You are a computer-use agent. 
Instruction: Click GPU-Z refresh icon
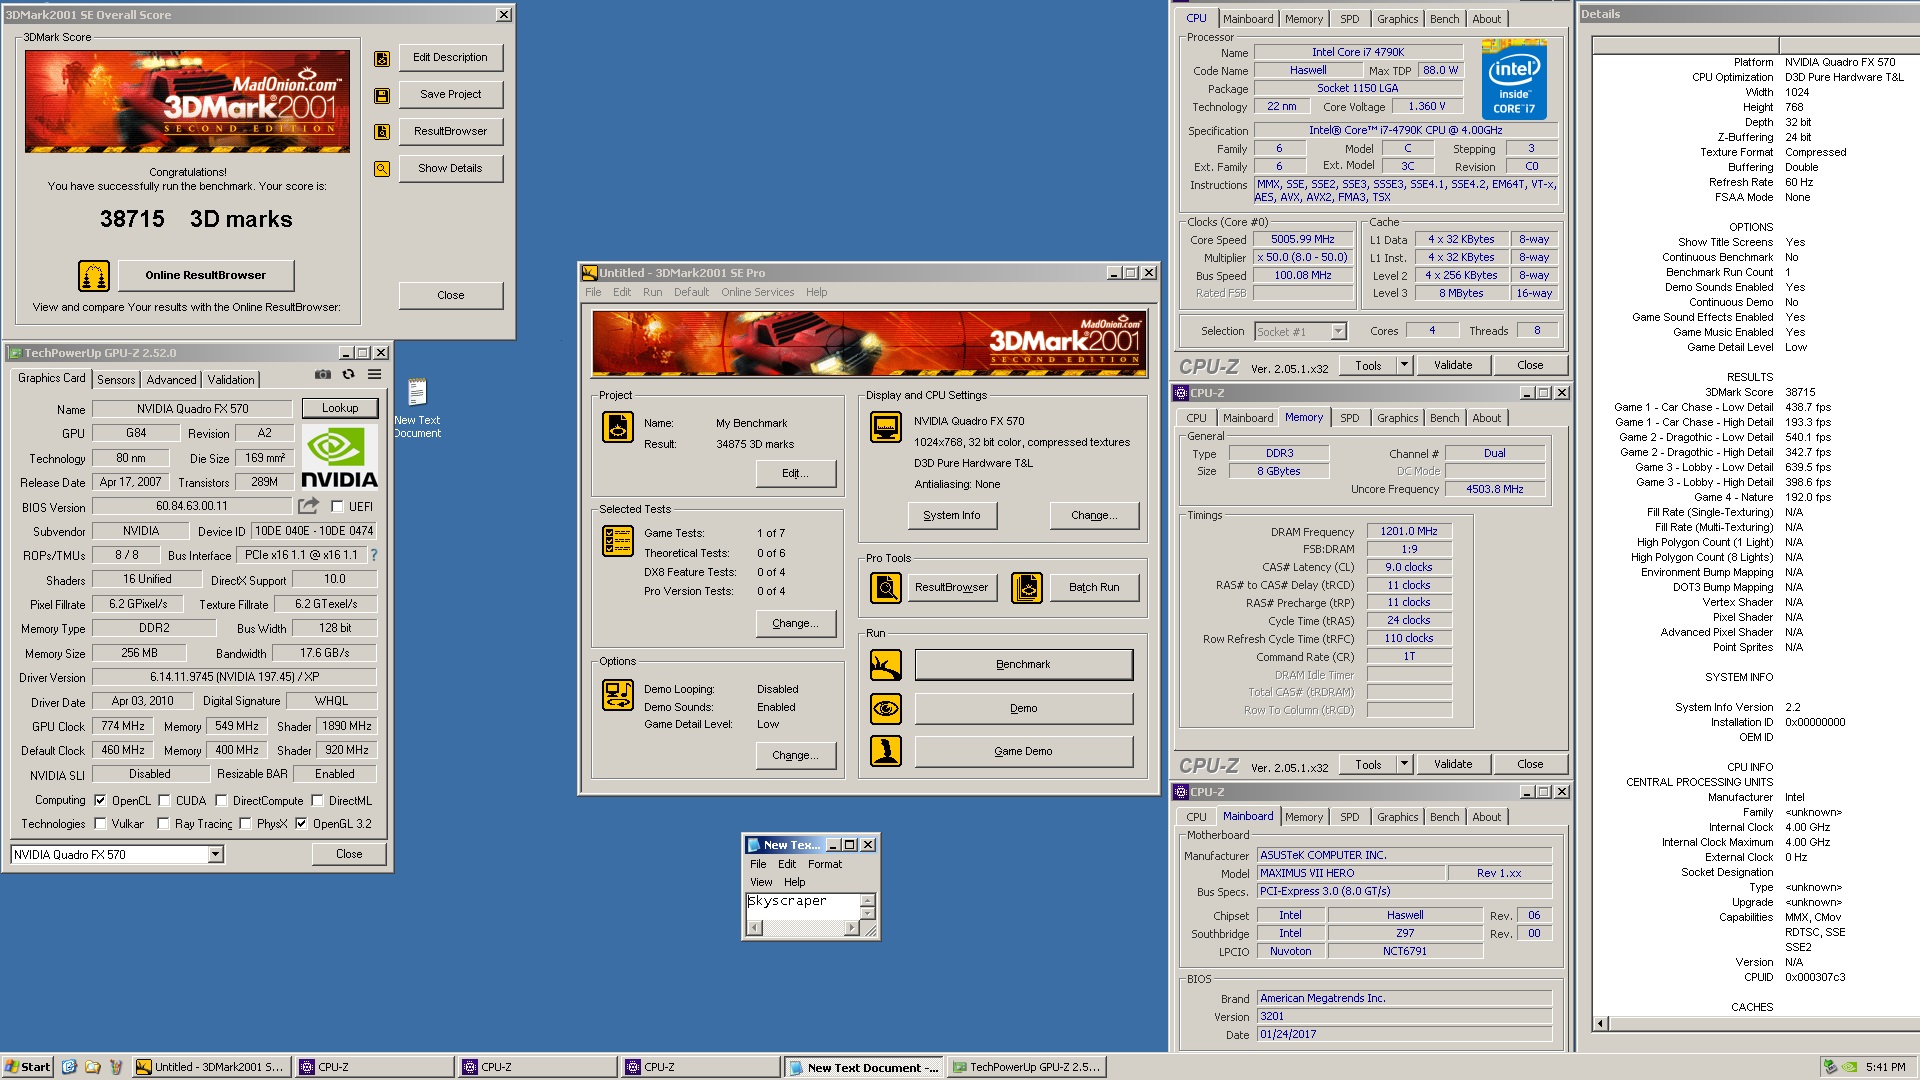(x=348, y=374)
